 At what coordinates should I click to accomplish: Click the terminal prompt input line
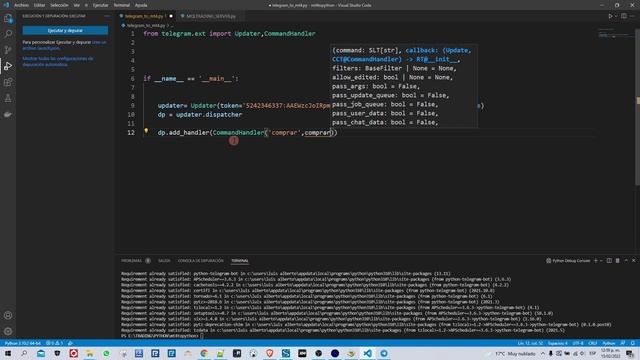click(161, 336)
